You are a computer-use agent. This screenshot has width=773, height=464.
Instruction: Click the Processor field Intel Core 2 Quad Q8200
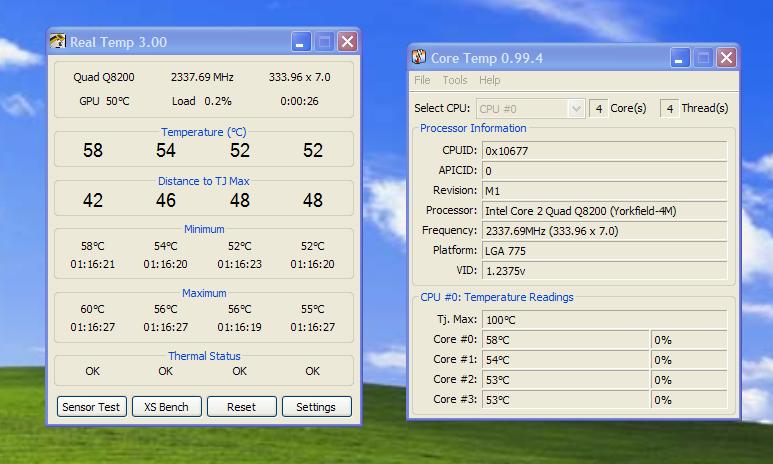604,211
